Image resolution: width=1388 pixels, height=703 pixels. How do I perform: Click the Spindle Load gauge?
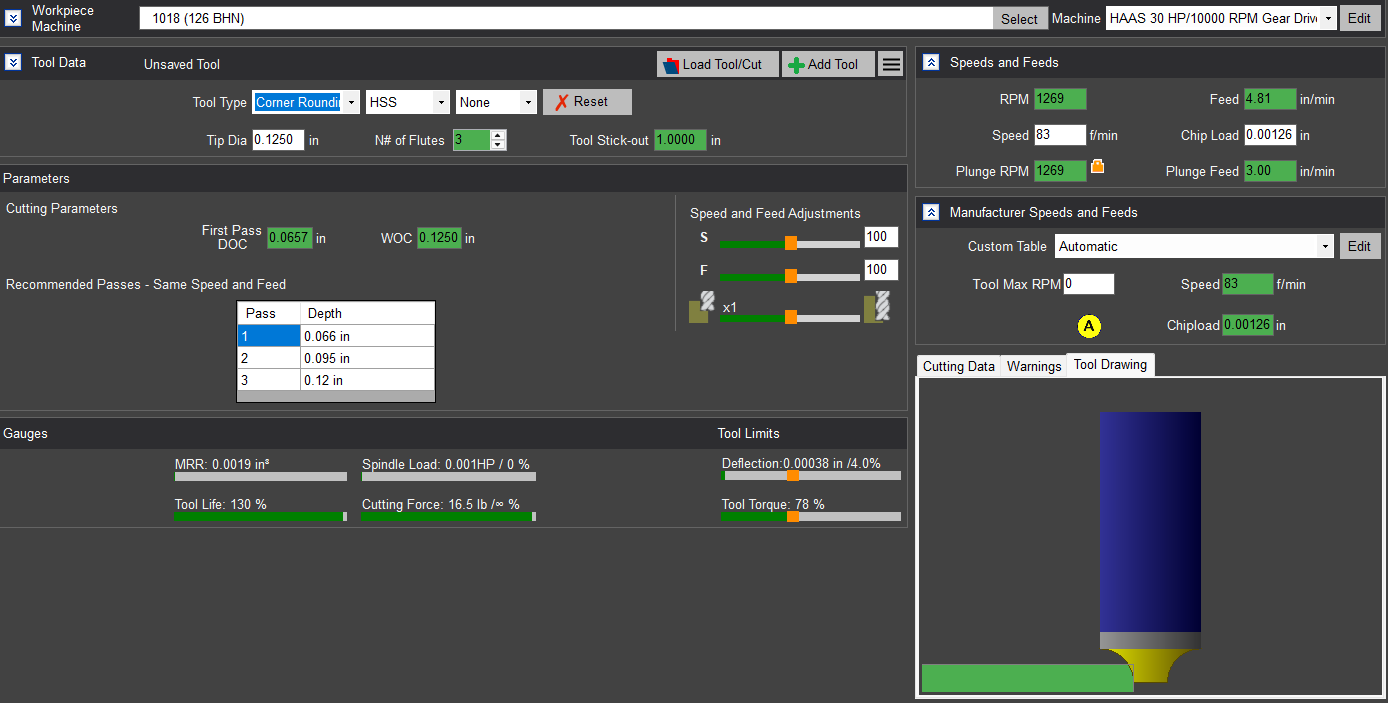448,476
